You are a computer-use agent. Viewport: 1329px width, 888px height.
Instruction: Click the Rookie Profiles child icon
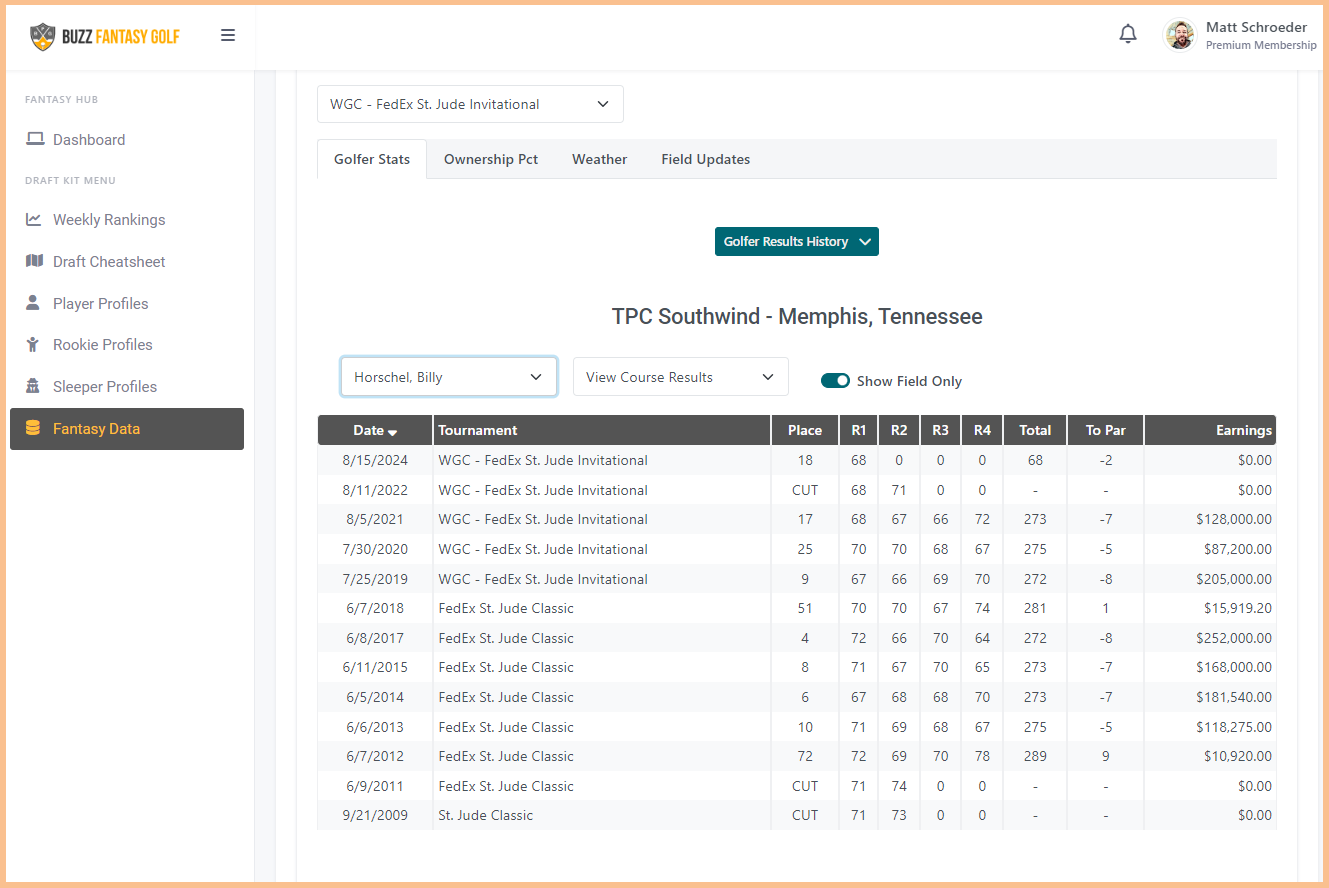point(33,344)
